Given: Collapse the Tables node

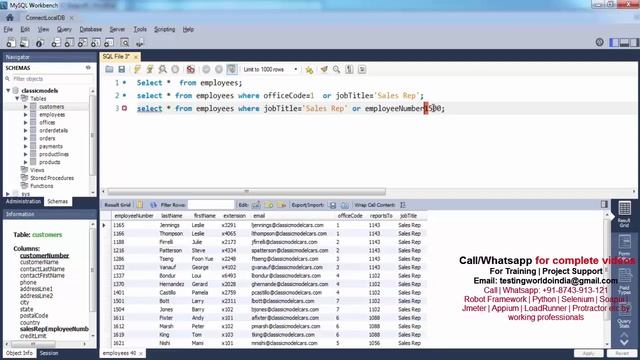Looking at the screenshot, I should tap(17, 98).
